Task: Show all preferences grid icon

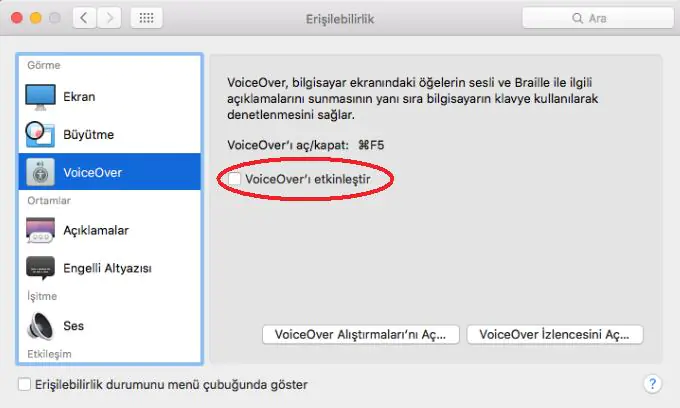Action: (x=147, y=18)
